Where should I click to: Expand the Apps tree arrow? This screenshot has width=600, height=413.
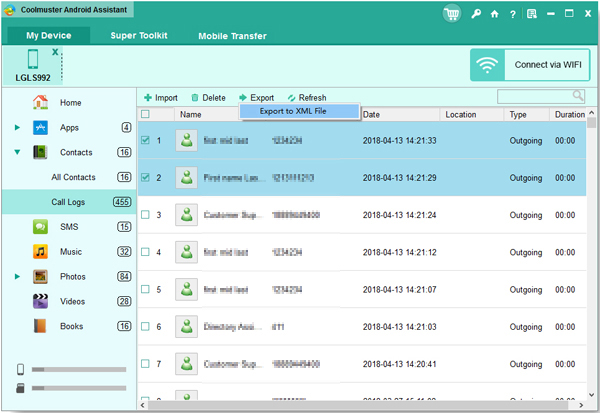pos(17,127)
